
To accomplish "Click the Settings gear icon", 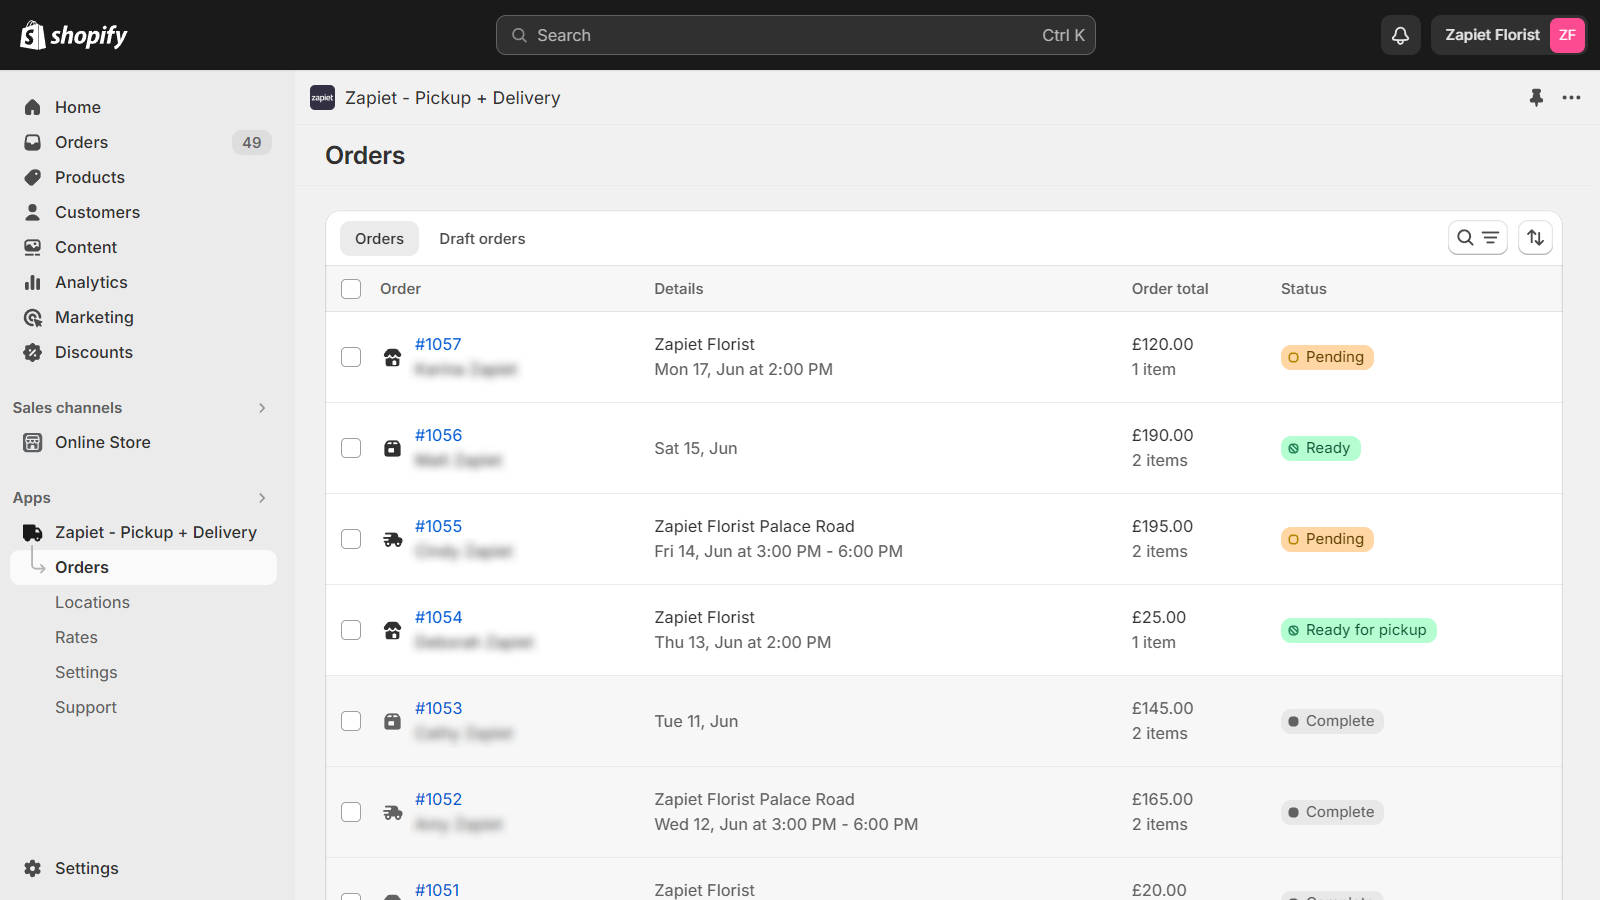I will 33,868.
